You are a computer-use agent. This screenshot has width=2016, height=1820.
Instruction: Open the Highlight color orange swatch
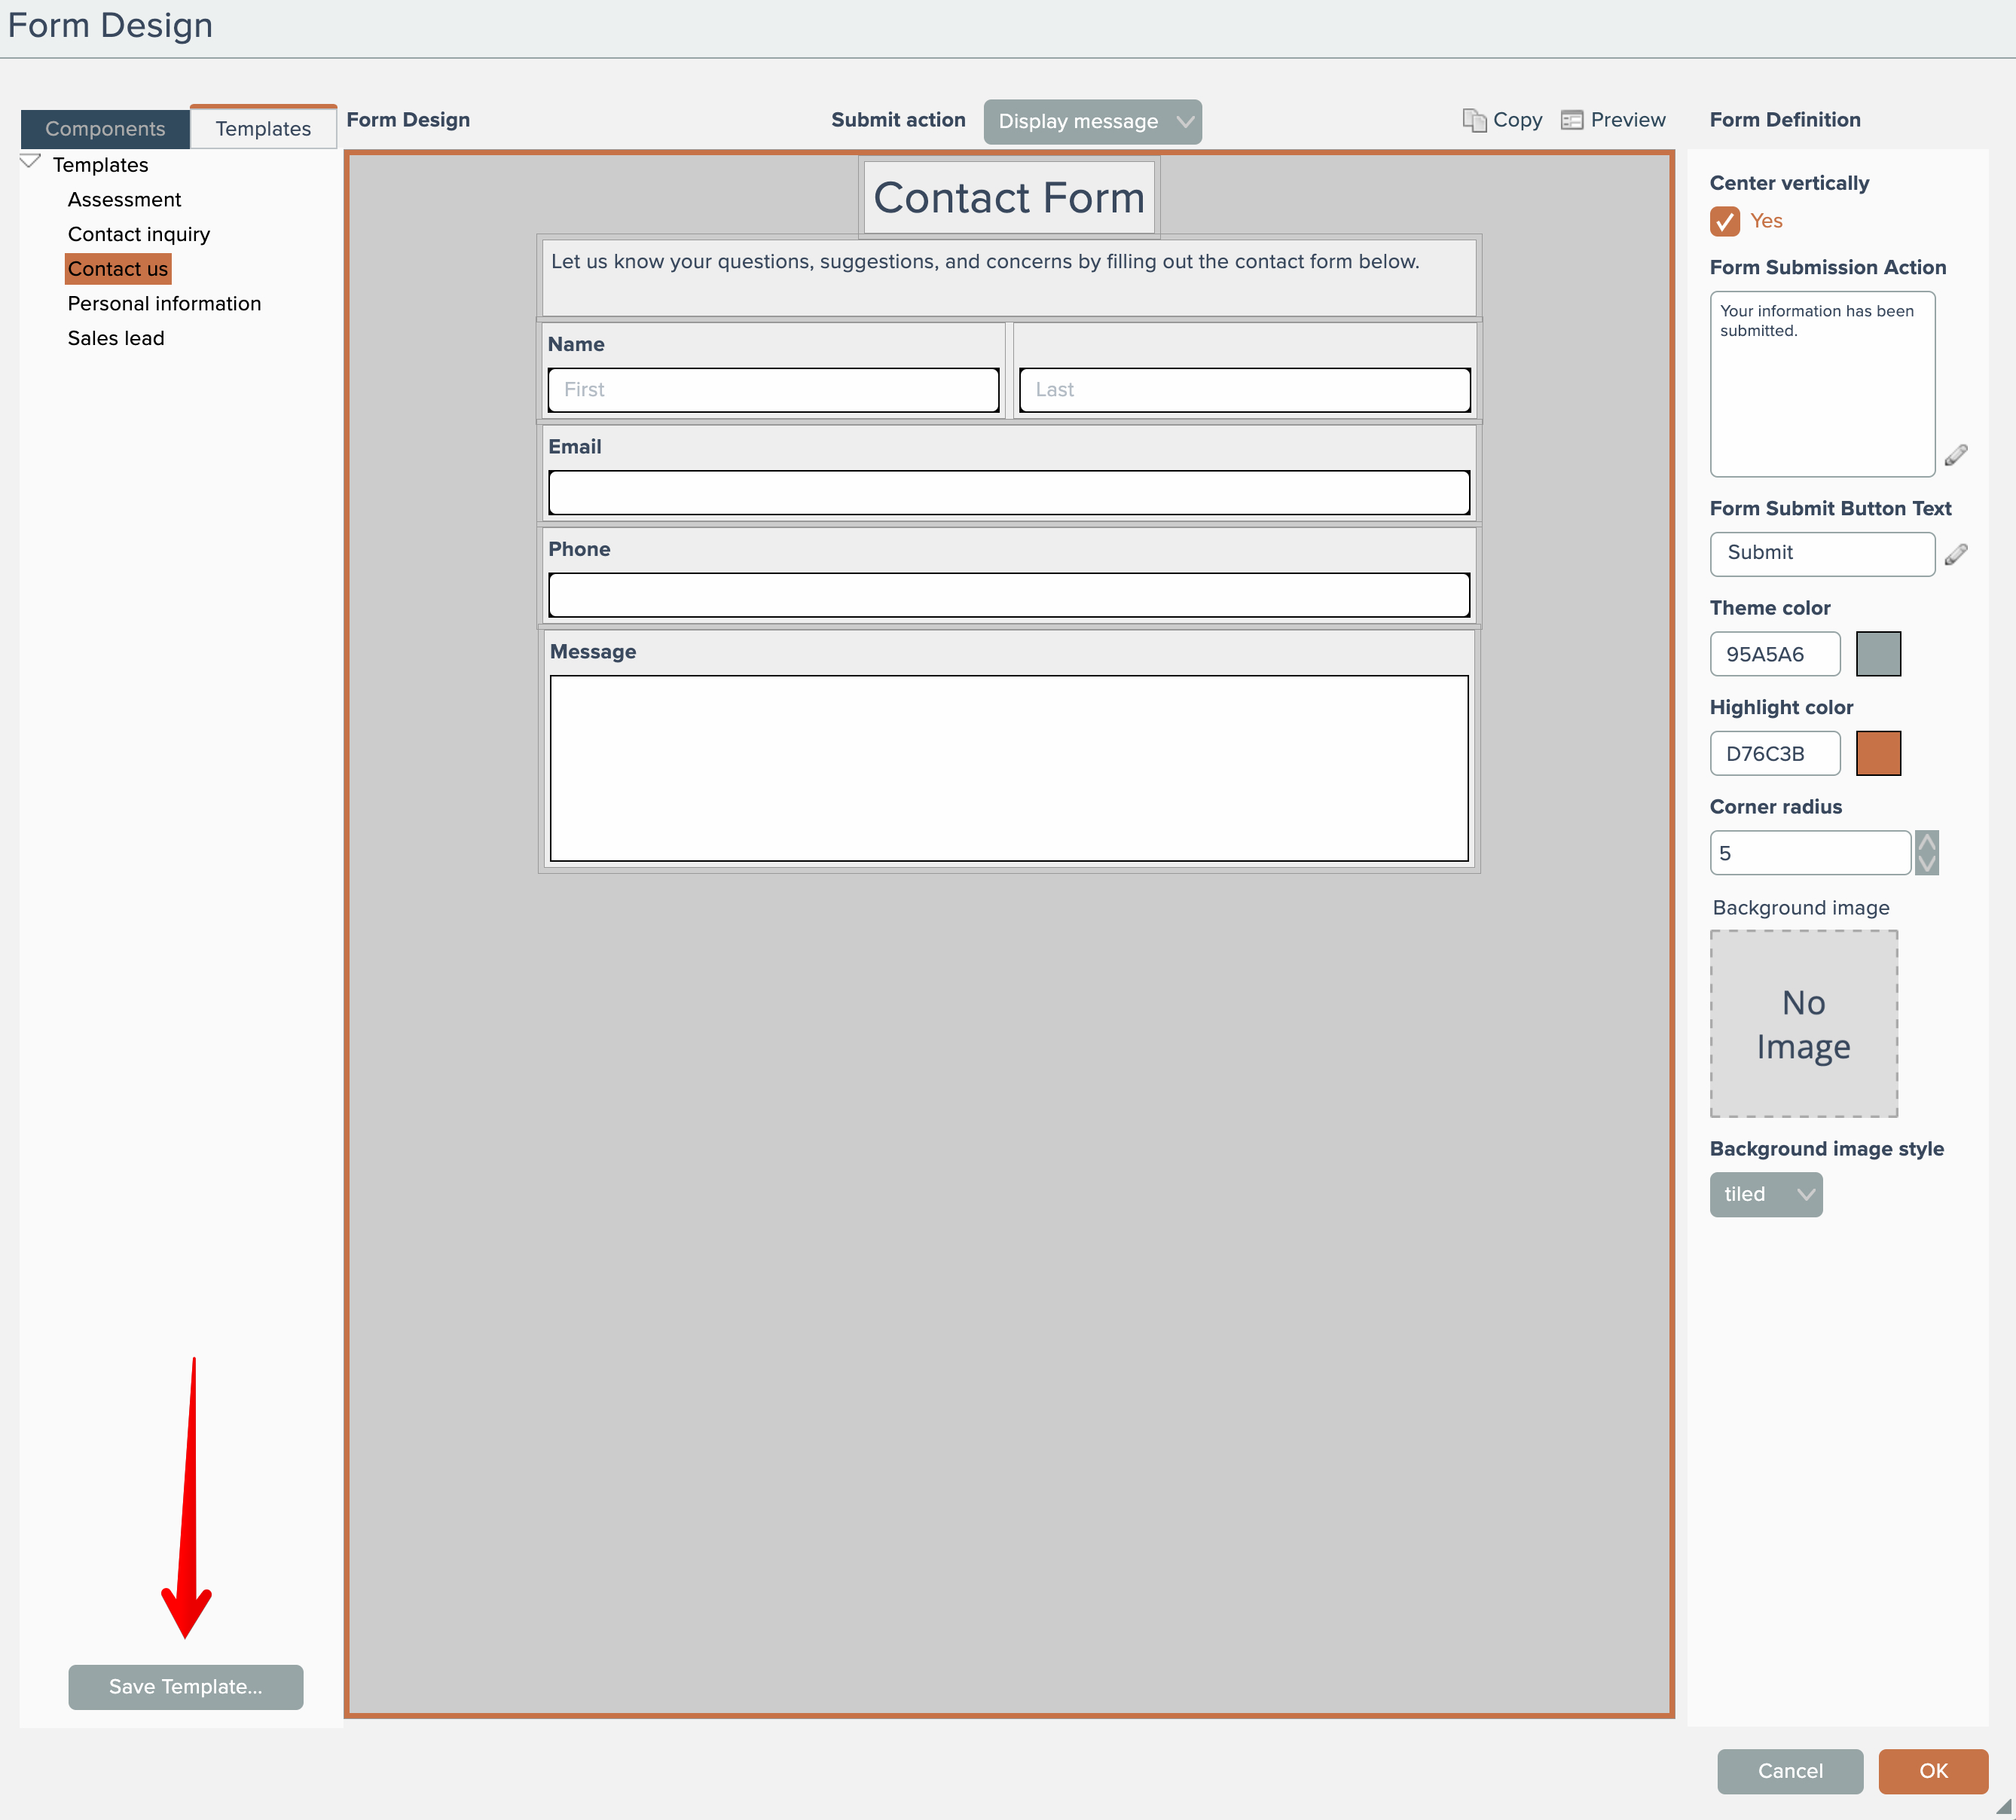pyautogui.click(x=1877, y=753)
